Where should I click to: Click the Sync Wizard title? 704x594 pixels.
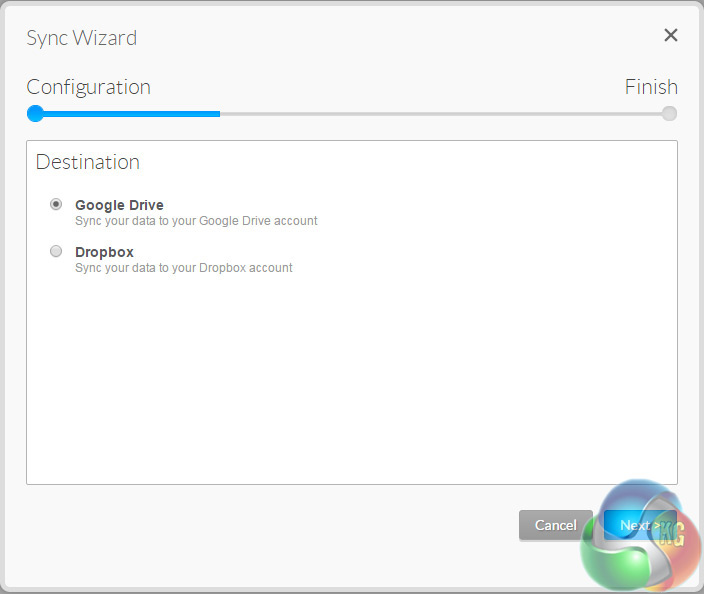point(82,38)
